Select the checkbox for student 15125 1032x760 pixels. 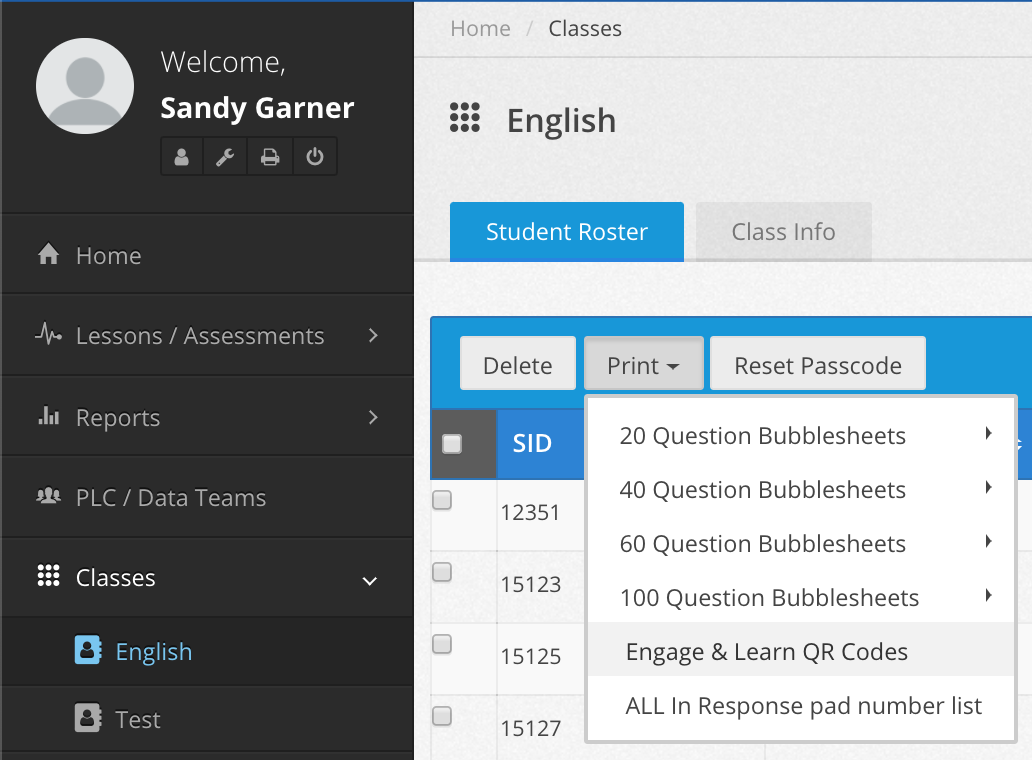[442, 644]
